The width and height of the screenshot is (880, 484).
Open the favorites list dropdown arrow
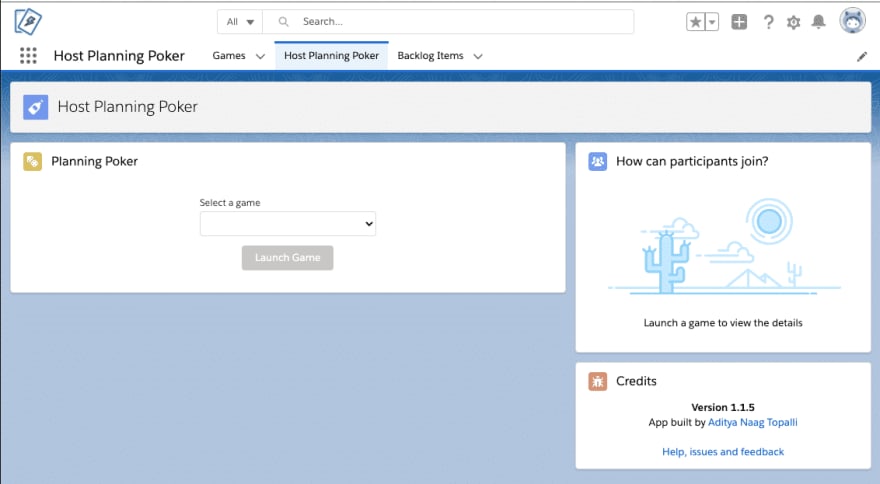click(712, 22)
